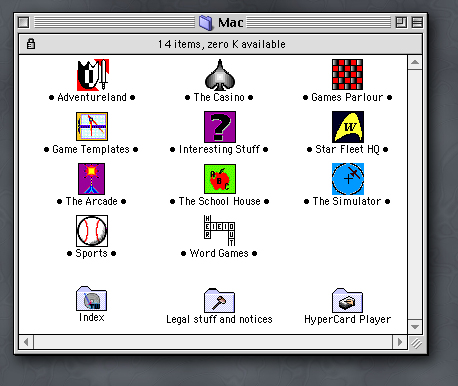Viewport: 458px width, 386px height.
Task: Click the Games Parlour checkerboard icon
Action: pos(347,75)
